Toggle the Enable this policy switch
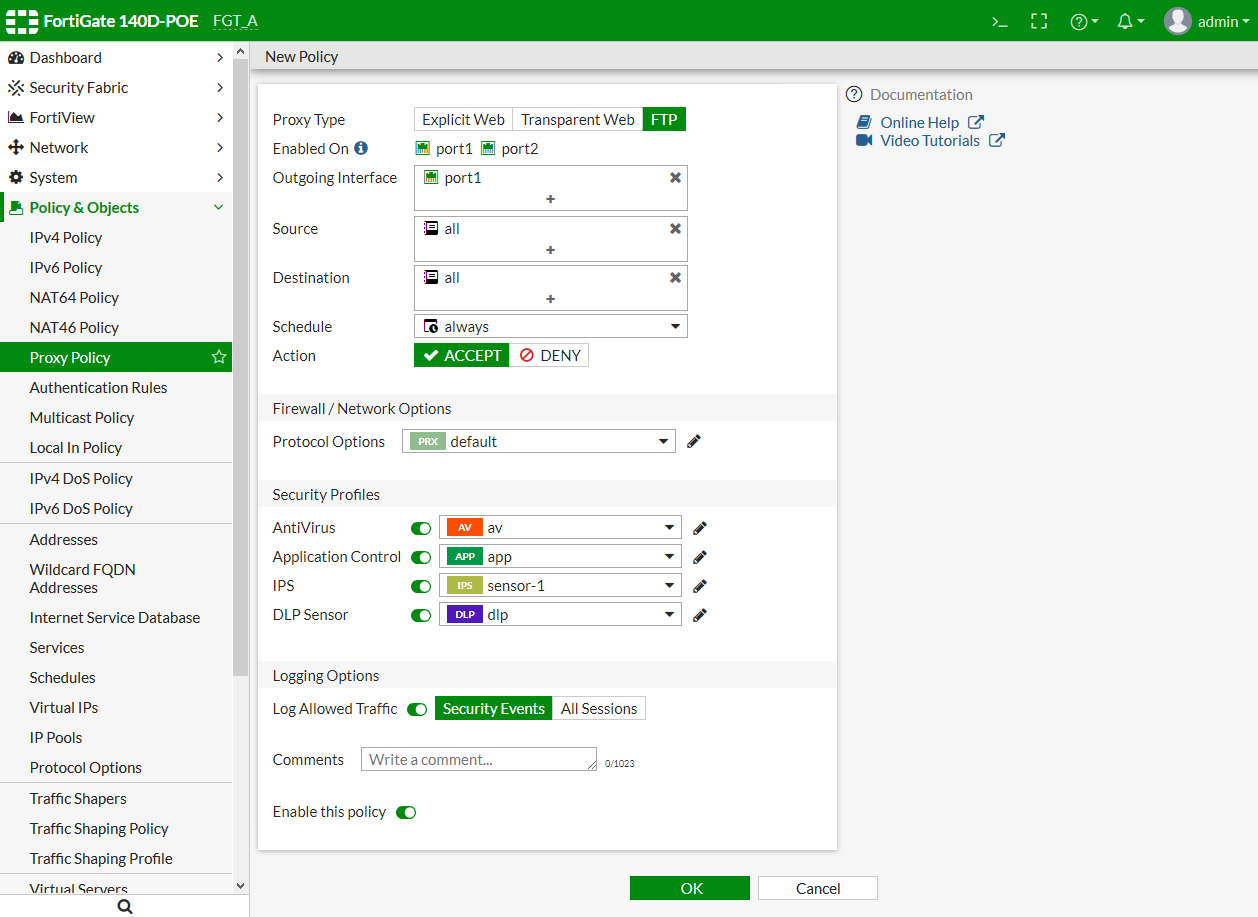Image resolution: width=1258 pixels, height=917 pixels. [x=406, y=812]
